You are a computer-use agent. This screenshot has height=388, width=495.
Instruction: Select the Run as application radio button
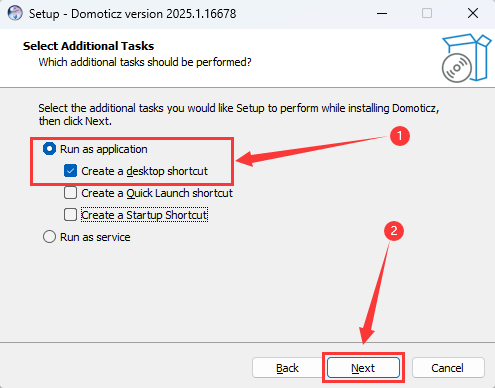pyautogui.click(x=49, y=149)
